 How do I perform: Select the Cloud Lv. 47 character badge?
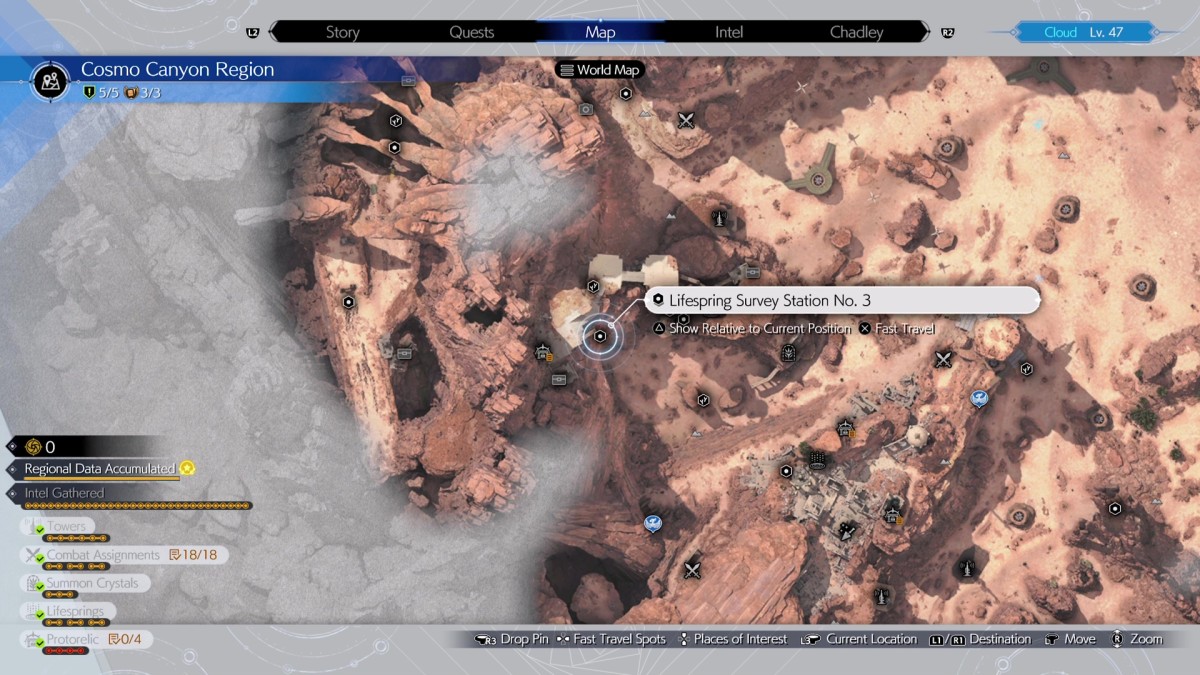1084,32
